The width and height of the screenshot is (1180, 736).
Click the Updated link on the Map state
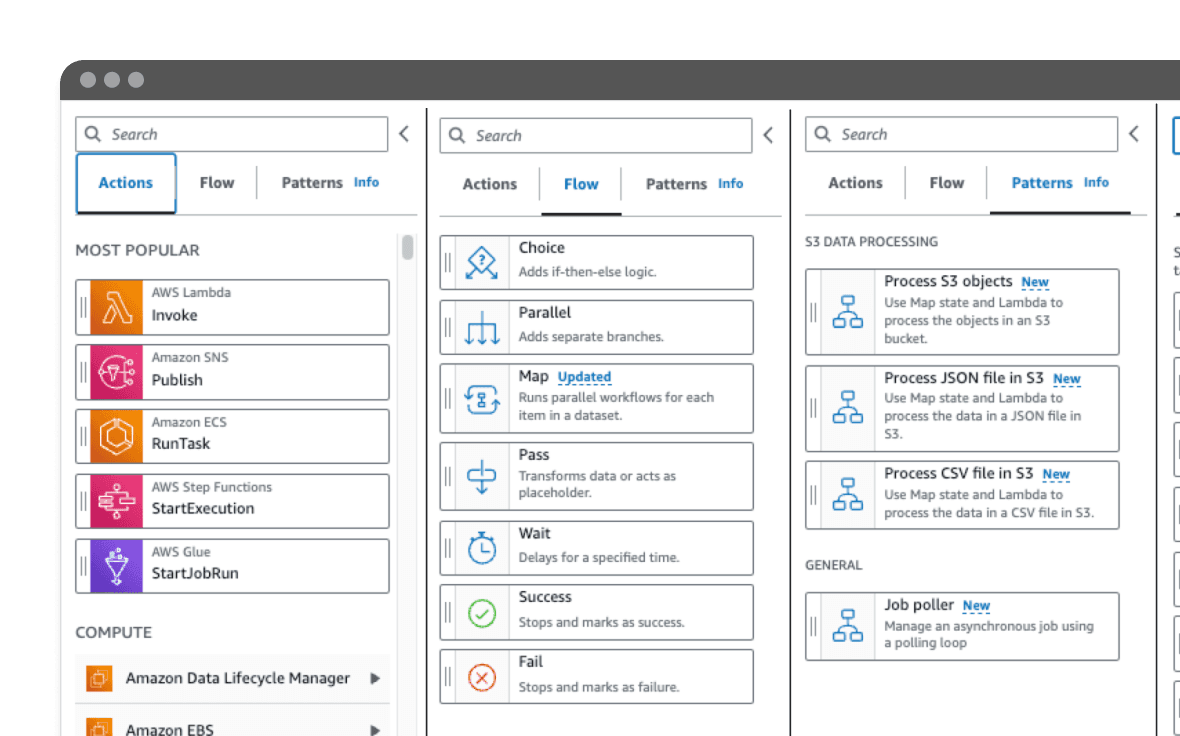(x=584, y=377)
